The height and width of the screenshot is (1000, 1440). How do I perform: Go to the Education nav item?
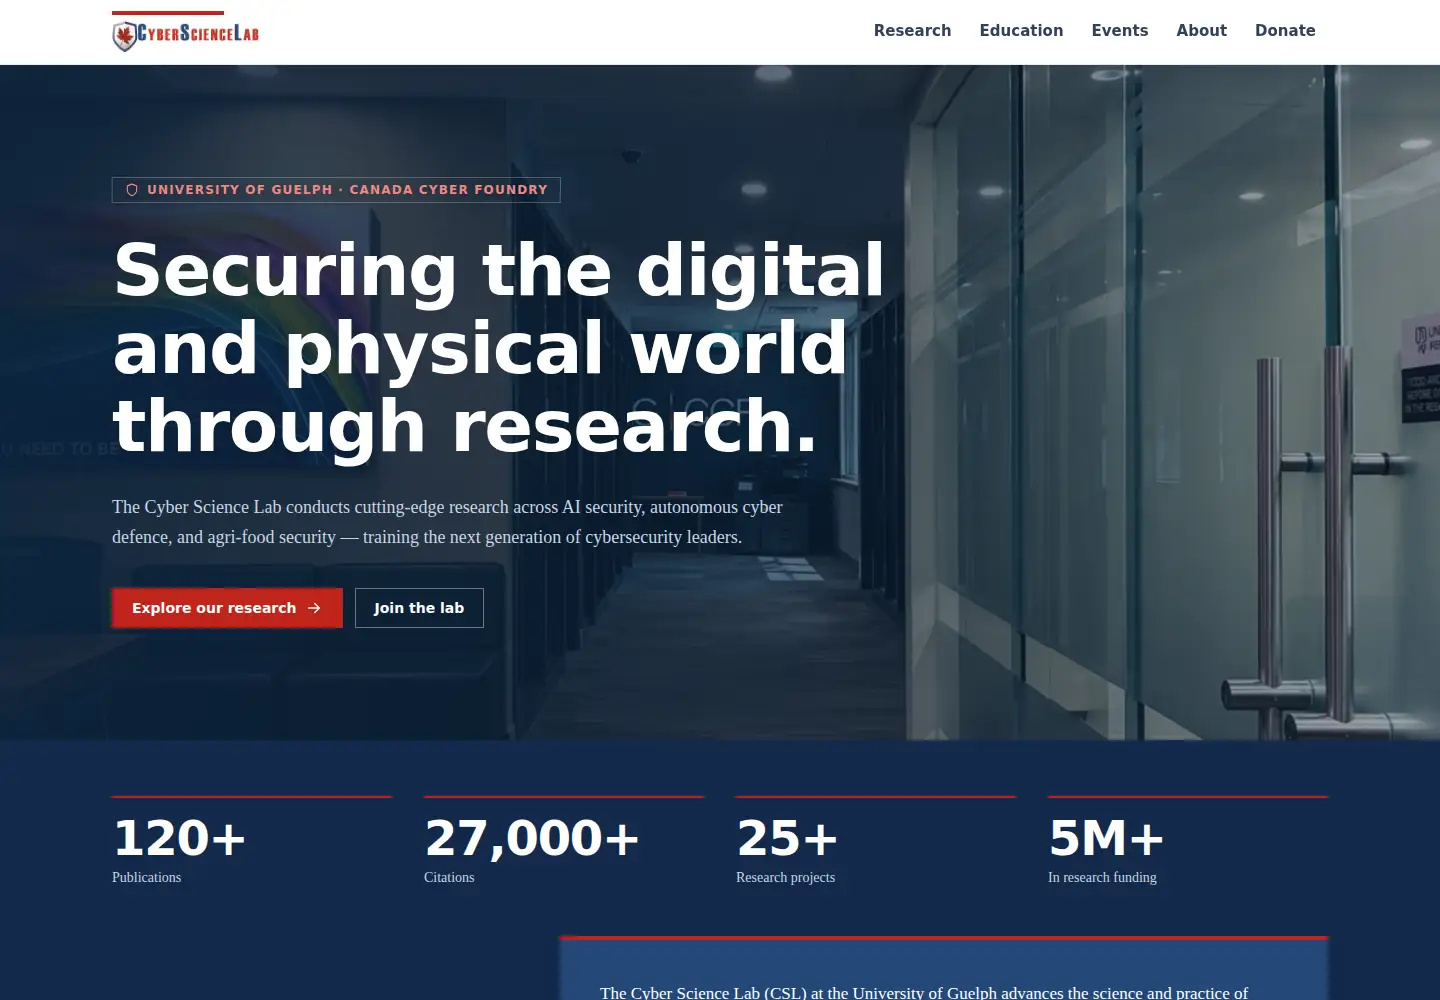pos(1021,31)
